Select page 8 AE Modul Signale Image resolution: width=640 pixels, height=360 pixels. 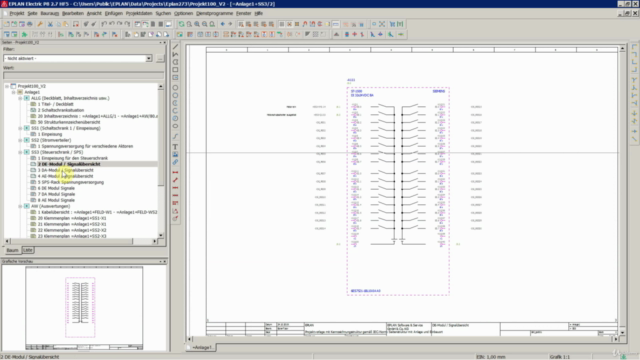tap(56, 200)
